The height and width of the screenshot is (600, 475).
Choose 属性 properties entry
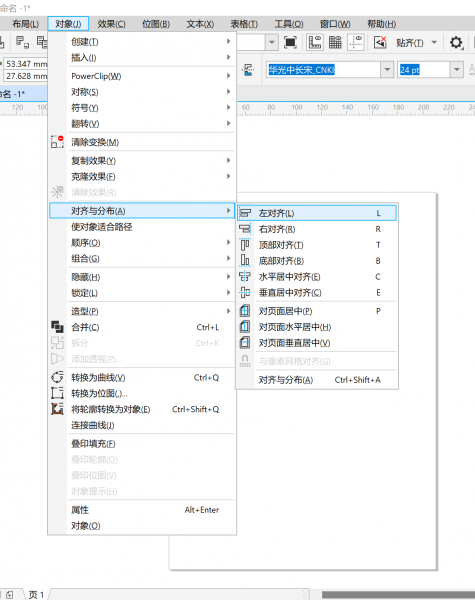click(x=142, y=510)
